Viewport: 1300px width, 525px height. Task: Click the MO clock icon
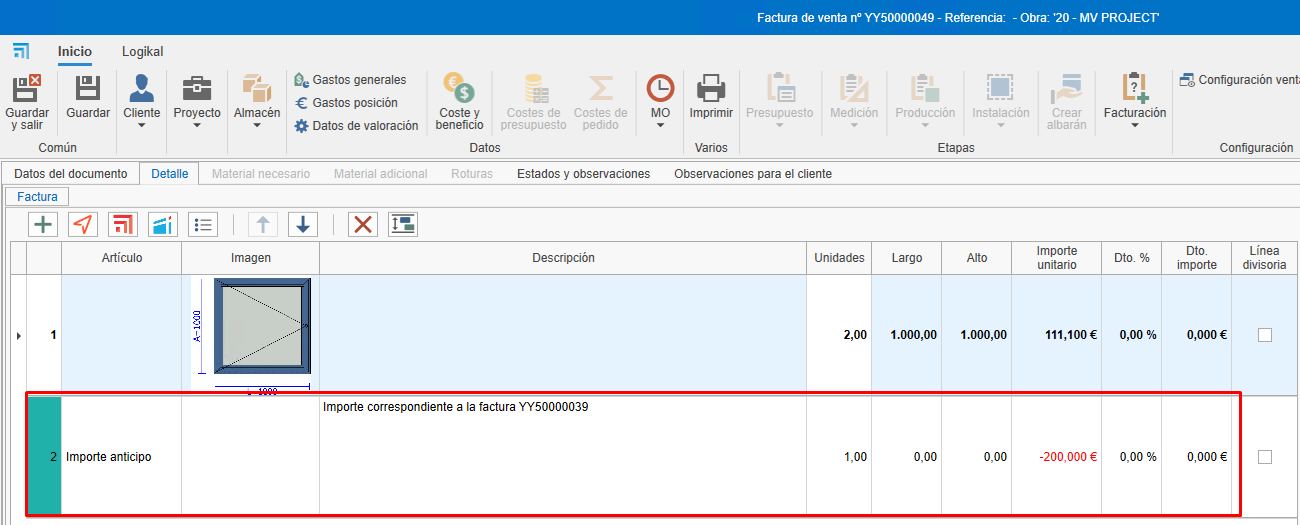pos(660,88)
